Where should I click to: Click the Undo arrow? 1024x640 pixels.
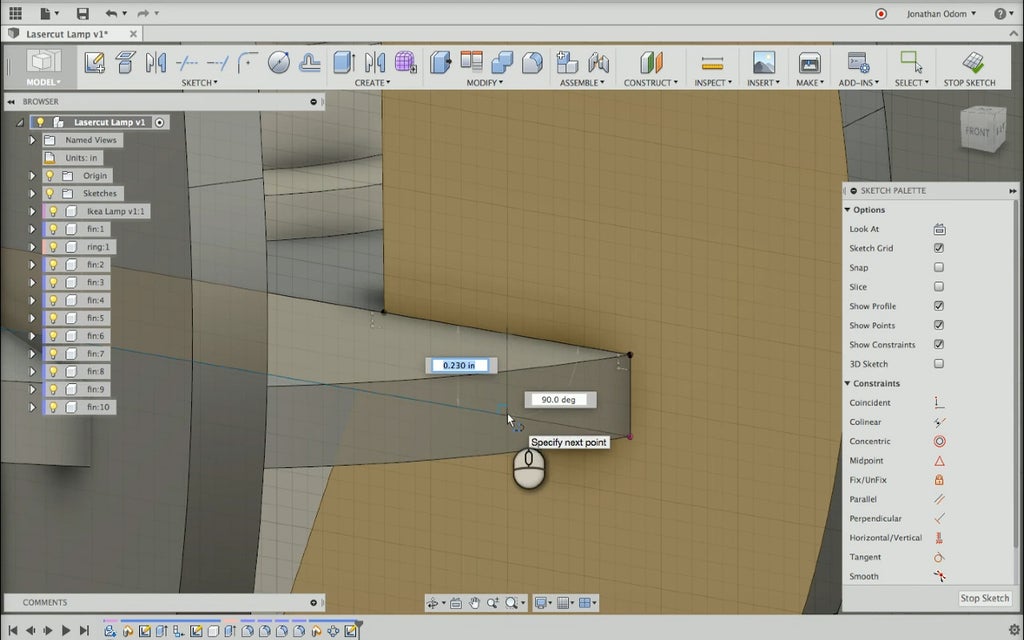111,13
